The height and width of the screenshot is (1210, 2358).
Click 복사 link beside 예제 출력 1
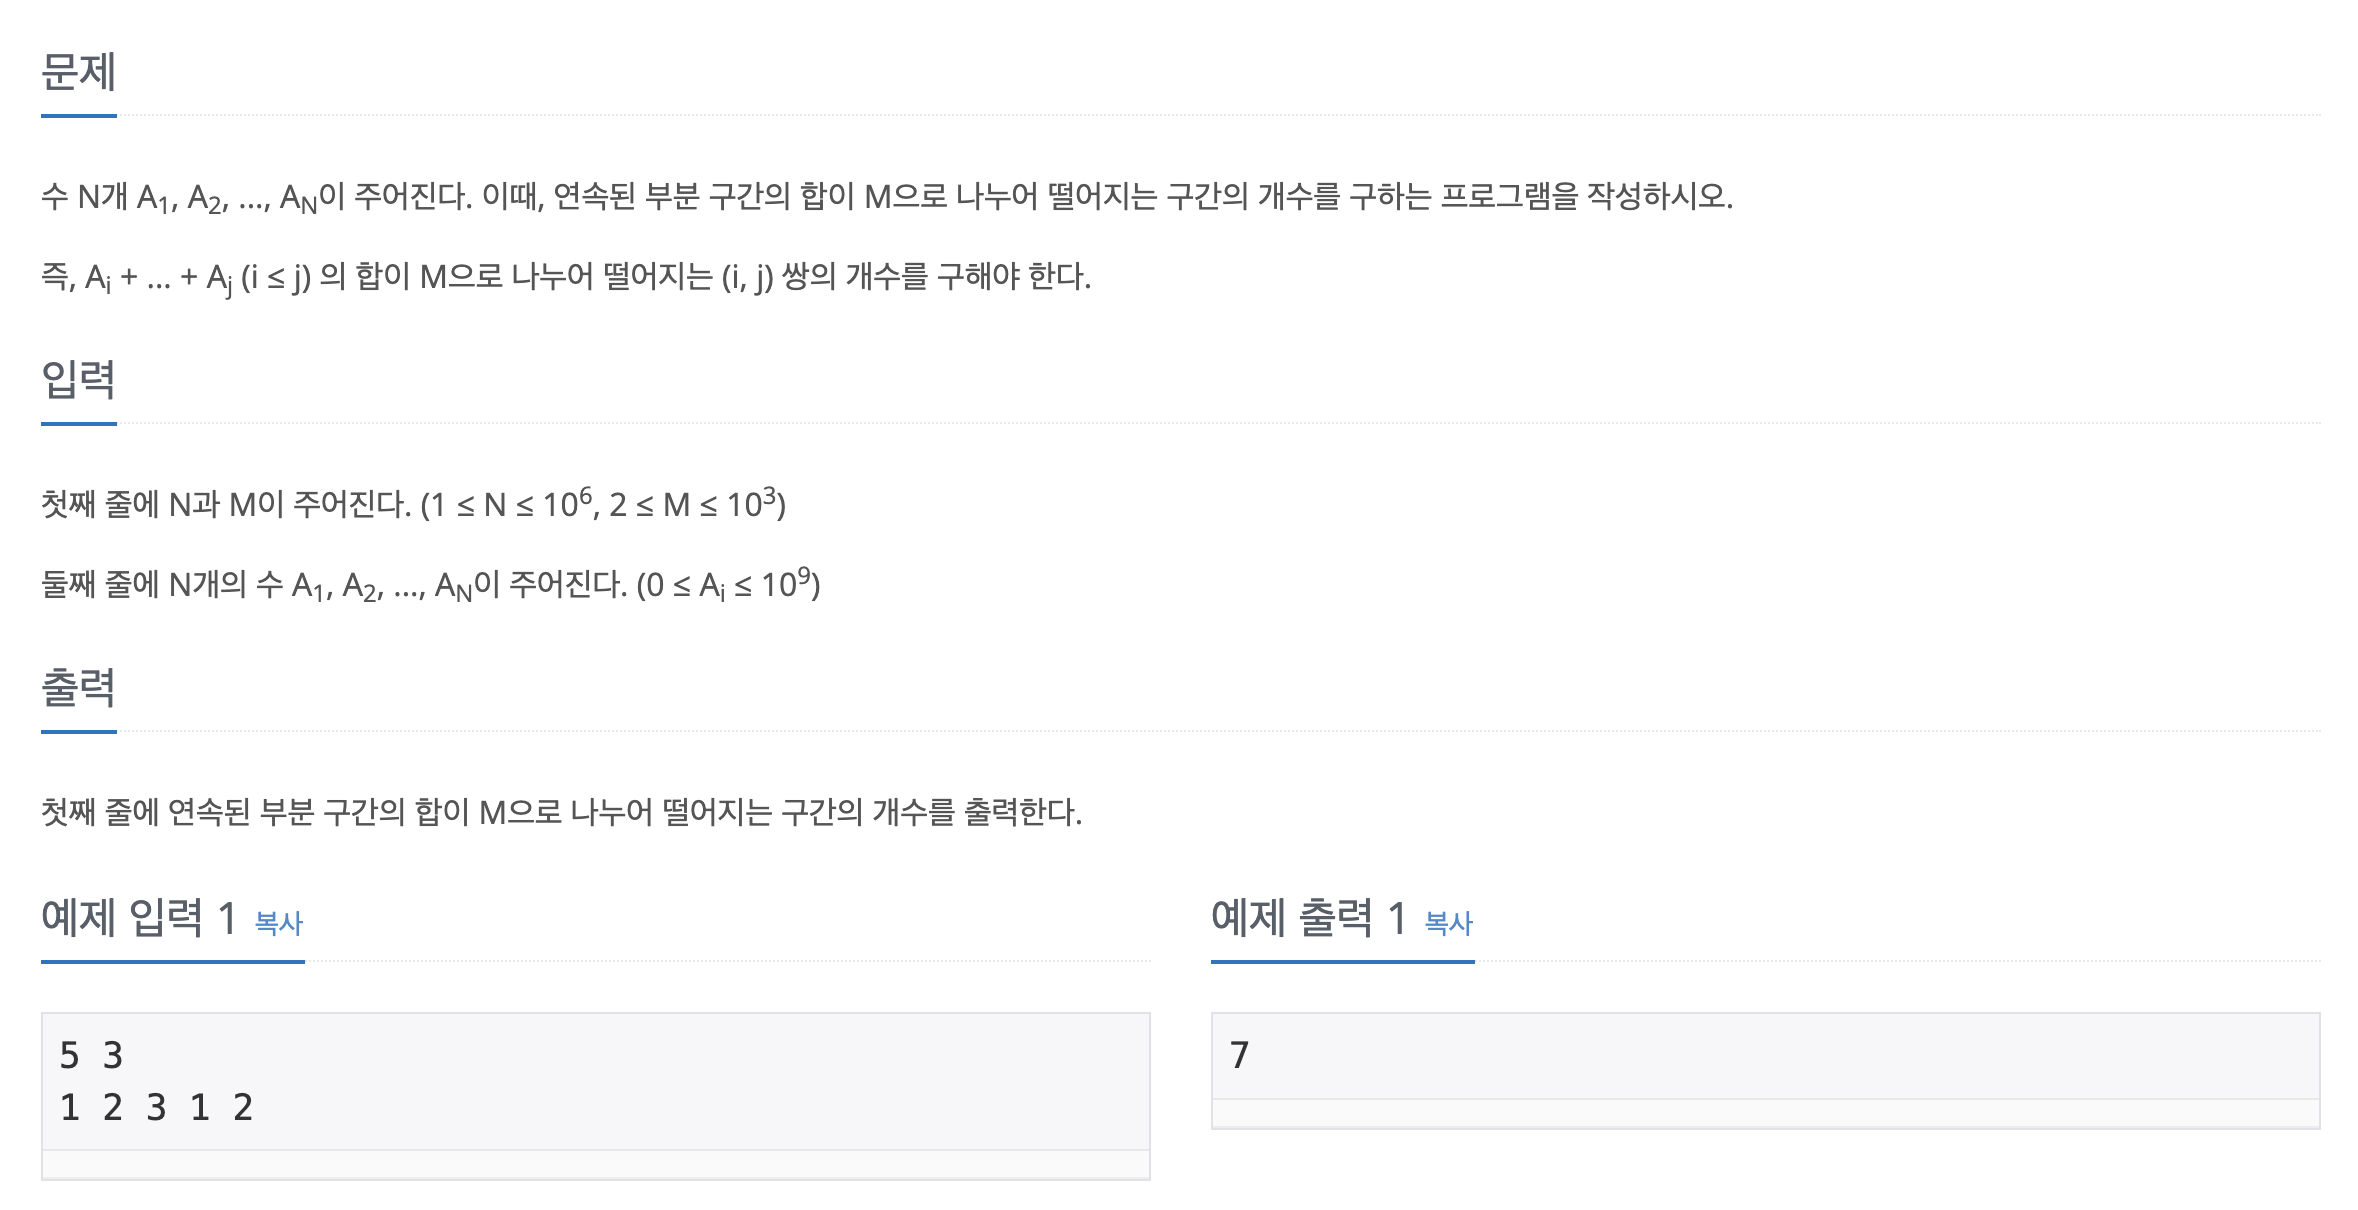tap(1448, 922)
